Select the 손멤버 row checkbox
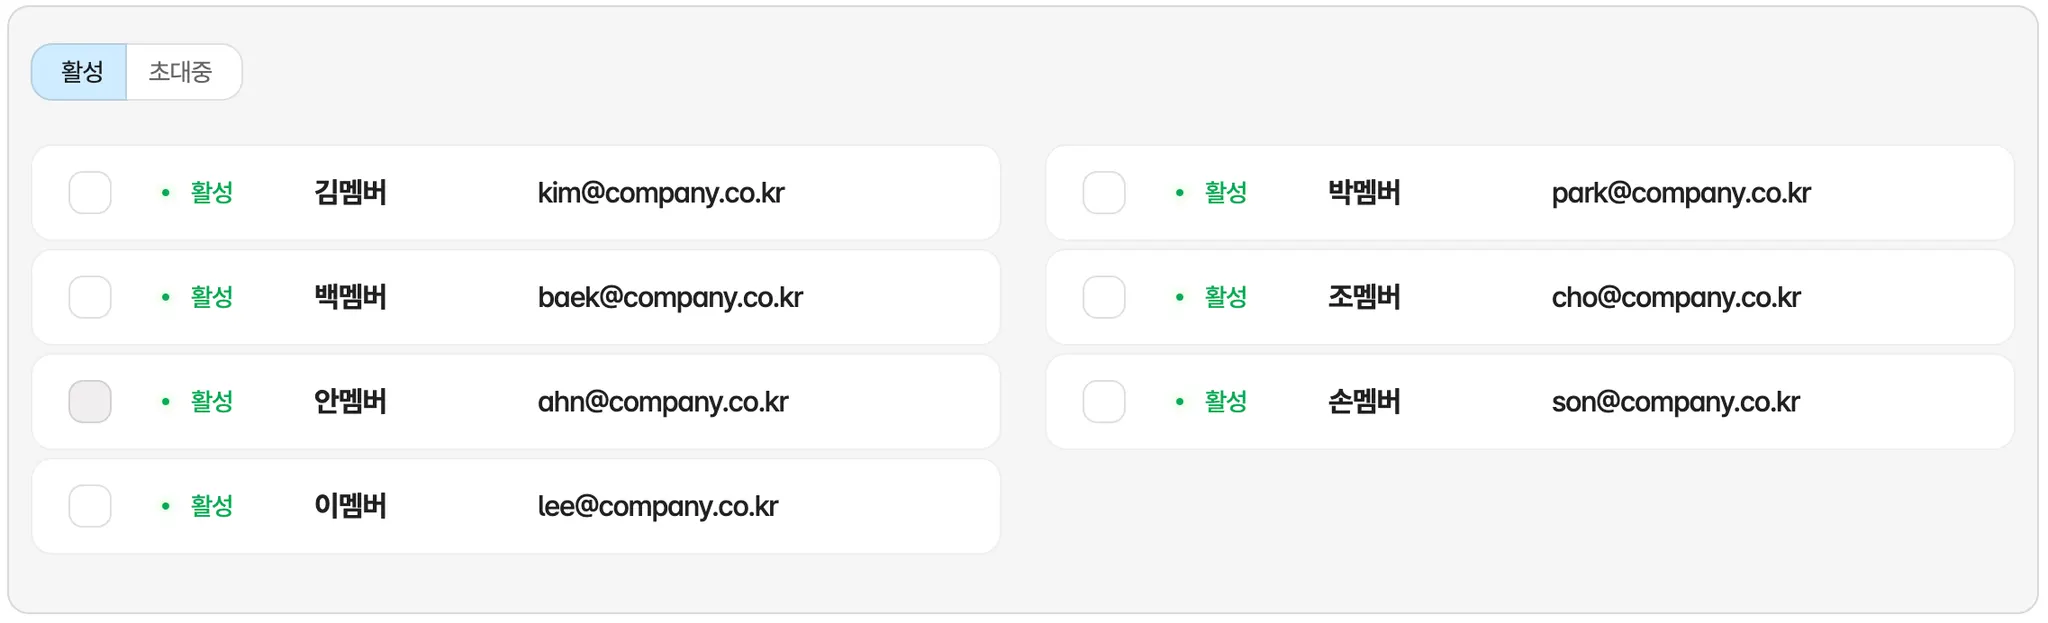The image size is (2048, 623). (x=1104, y=402)
